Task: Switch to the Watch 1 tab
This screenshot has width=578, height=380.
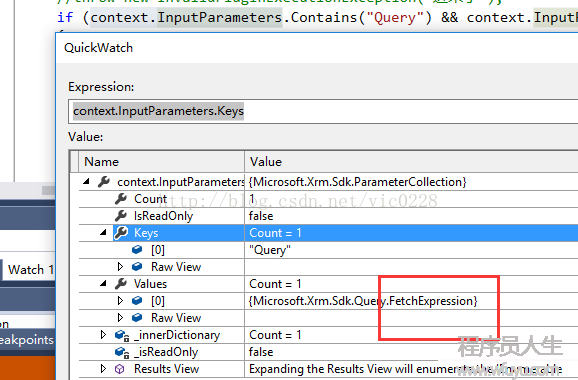Action: 29,270
